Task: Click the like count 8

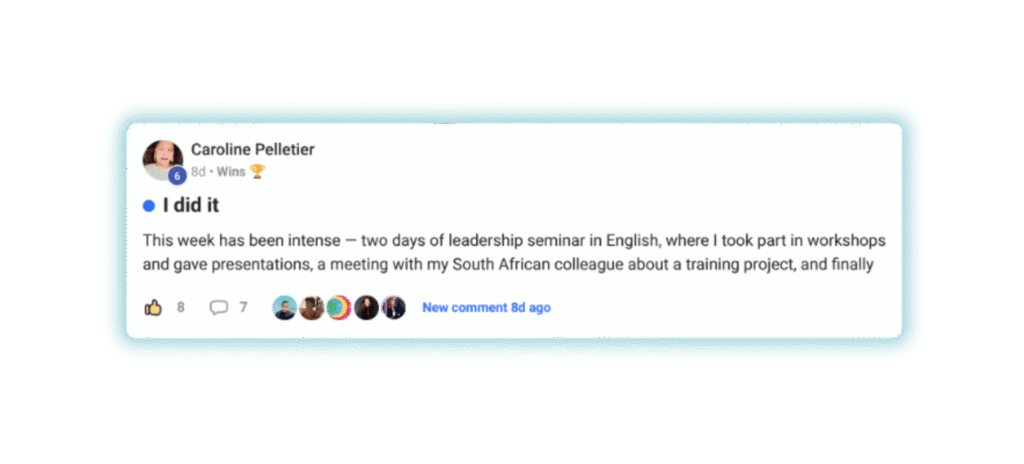Action: coord(181,307)
